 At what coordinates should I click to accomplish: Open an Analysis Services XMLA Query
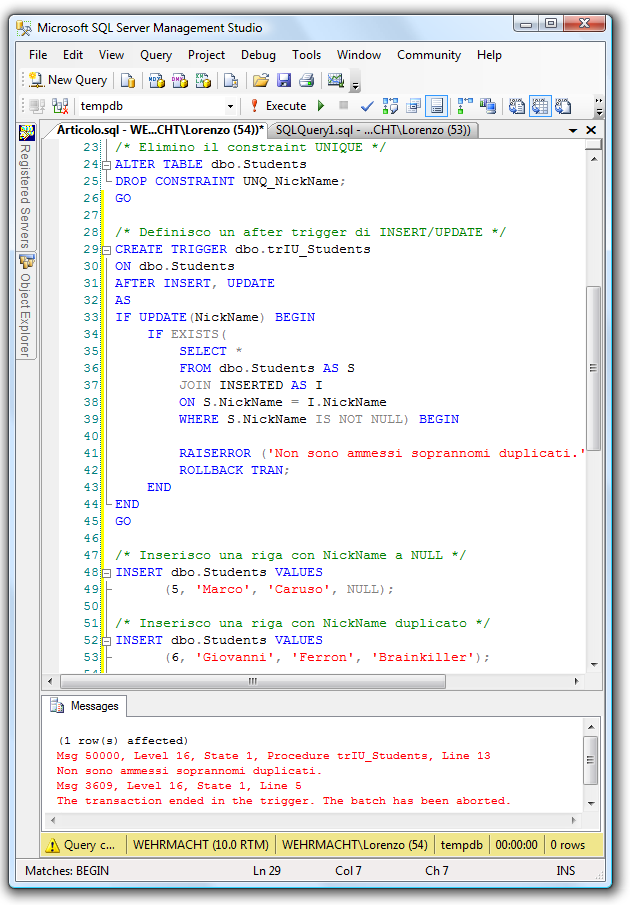click(202, 80)
